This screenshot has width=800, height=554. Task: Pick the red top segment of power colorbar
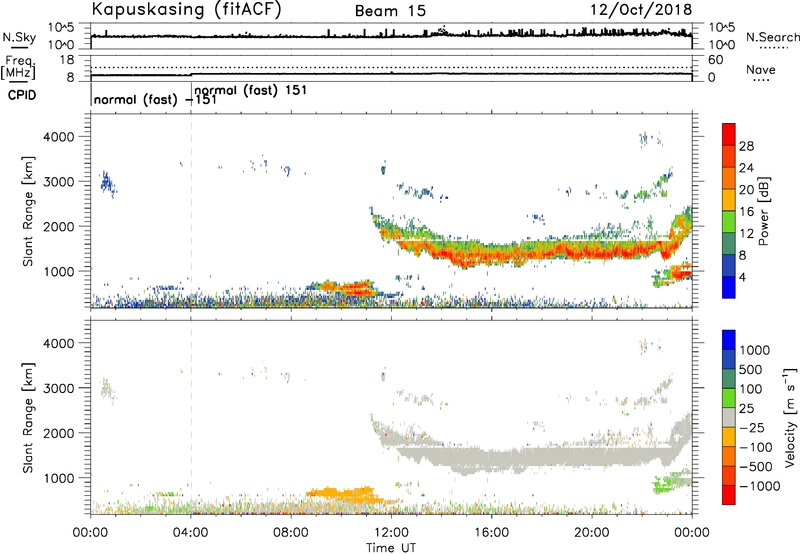pyautogui.click(x=729, y=134)
